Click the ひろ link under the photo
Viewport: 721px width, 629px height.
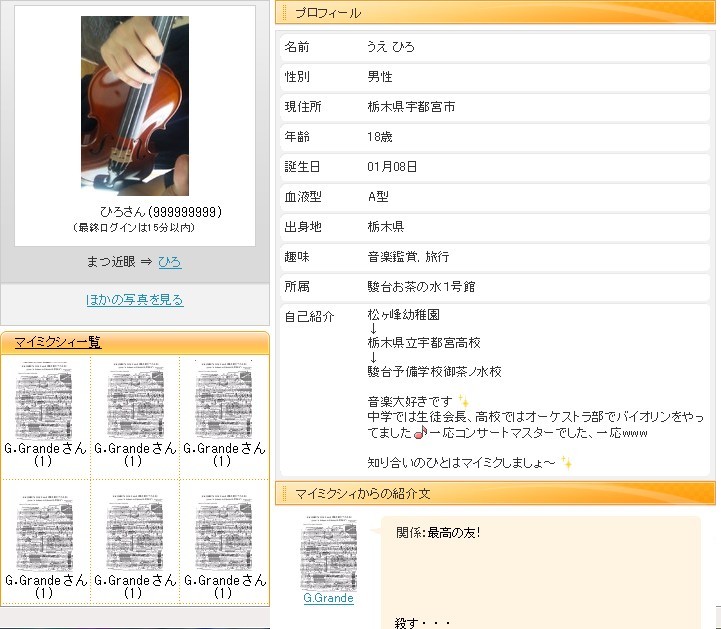170,262
